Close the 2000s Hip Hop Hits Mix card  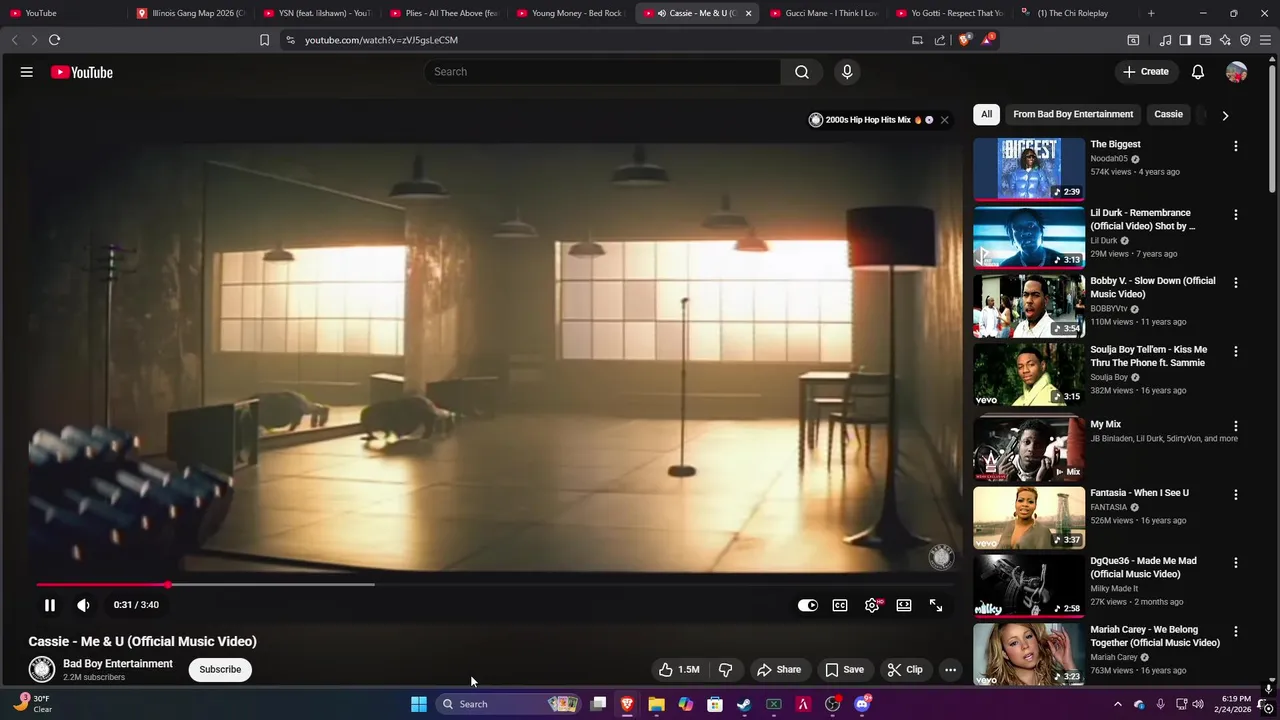pyautogui.click(x=944, y=120)
